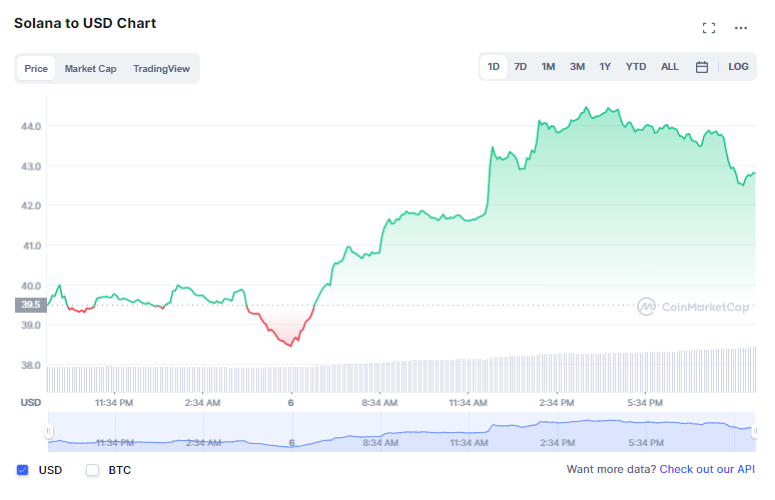The width and height of the screenshot is (775, 500).
Task: Select the 7D time range
Action: [x=520, y=67]
